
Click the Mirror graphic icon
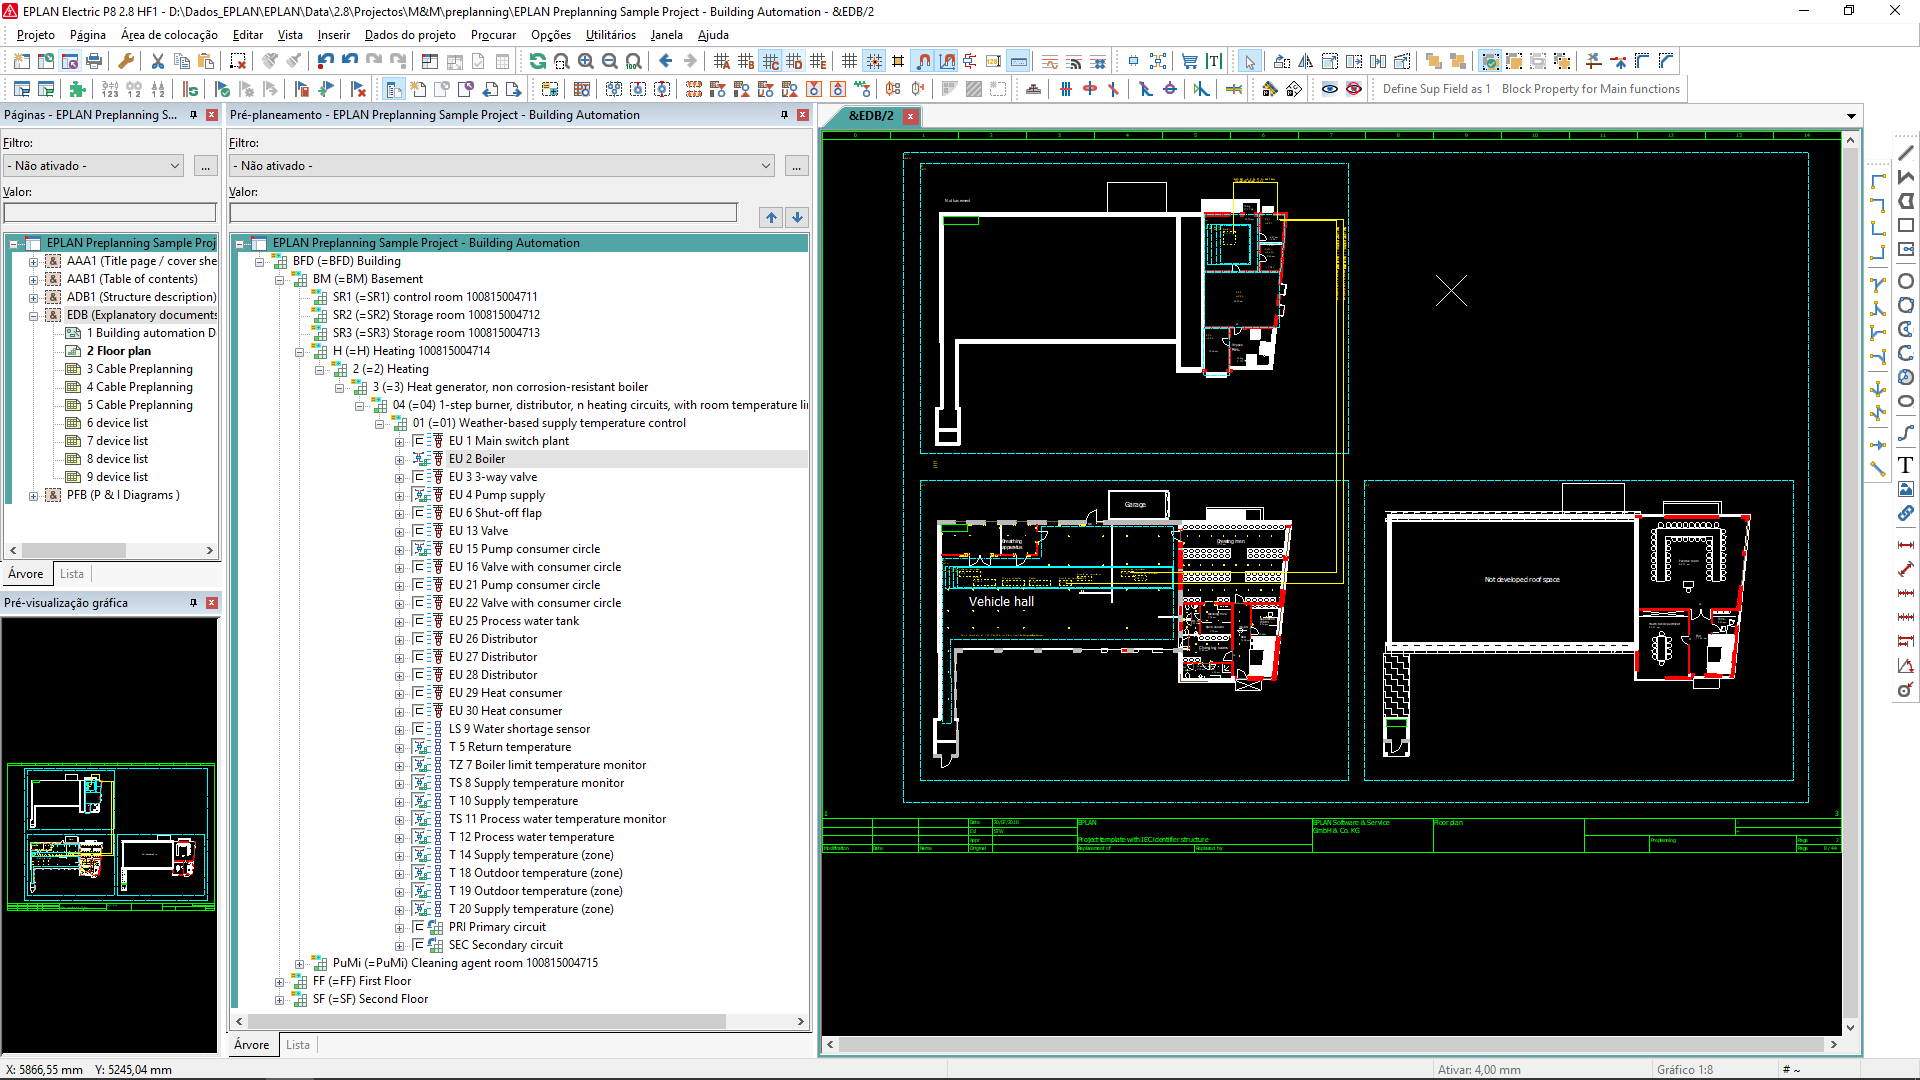(x=1306, y=61)
